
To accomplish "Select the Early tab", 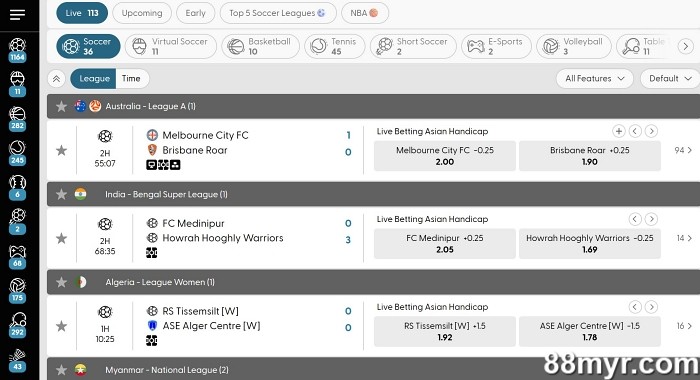I will point(196,13).
